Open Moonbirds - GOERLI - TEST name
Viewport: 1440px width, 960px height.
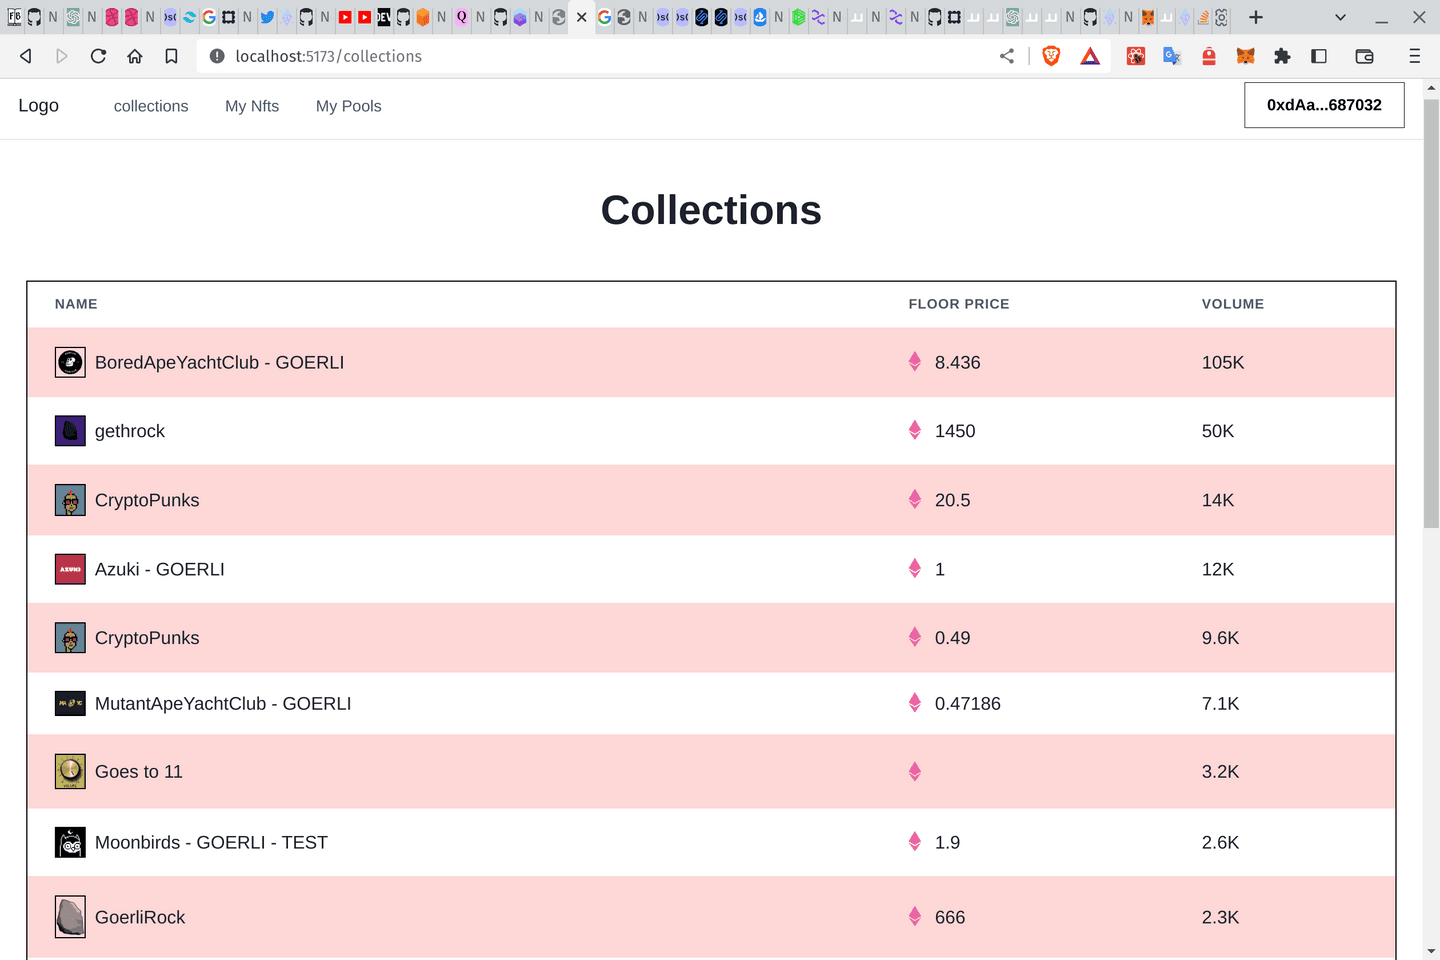click(x=211, y=842)
